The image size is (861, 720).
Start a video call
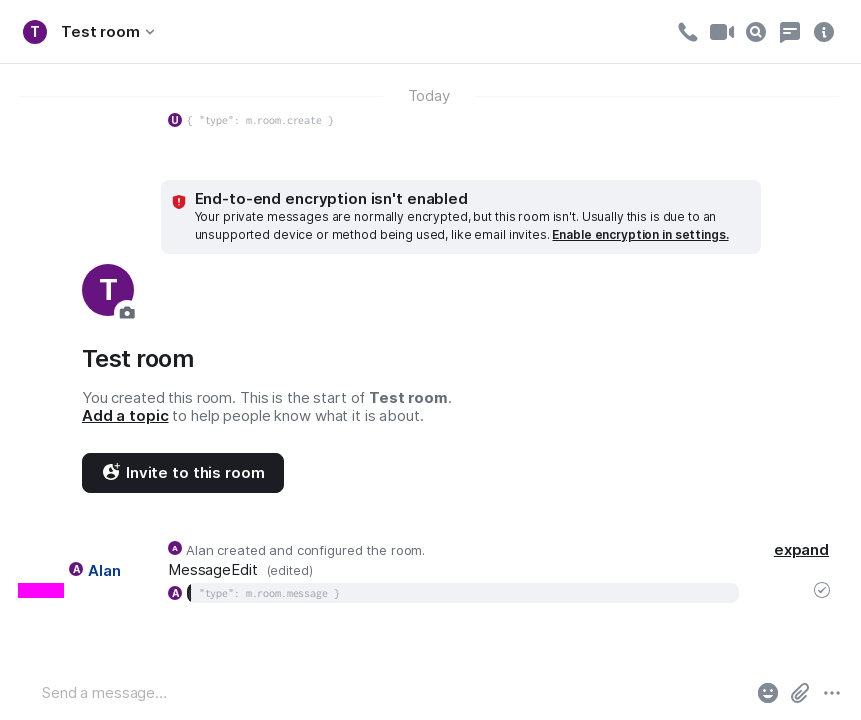[721, 32]
